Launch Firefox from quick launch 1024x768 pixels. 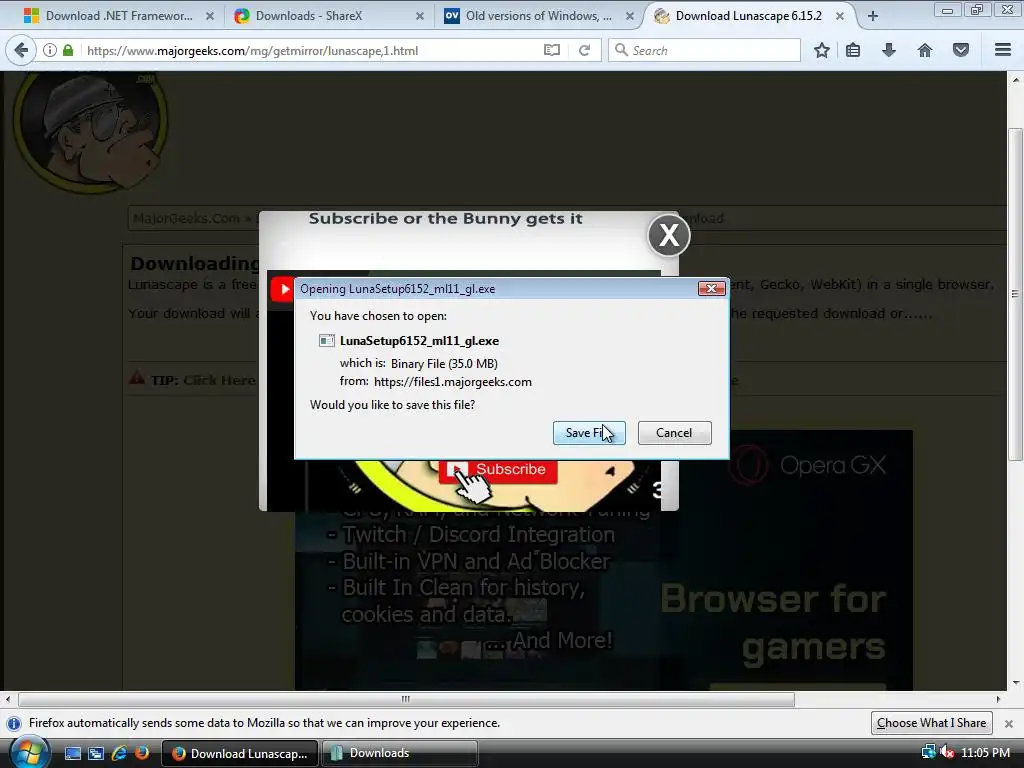[142, 754]
